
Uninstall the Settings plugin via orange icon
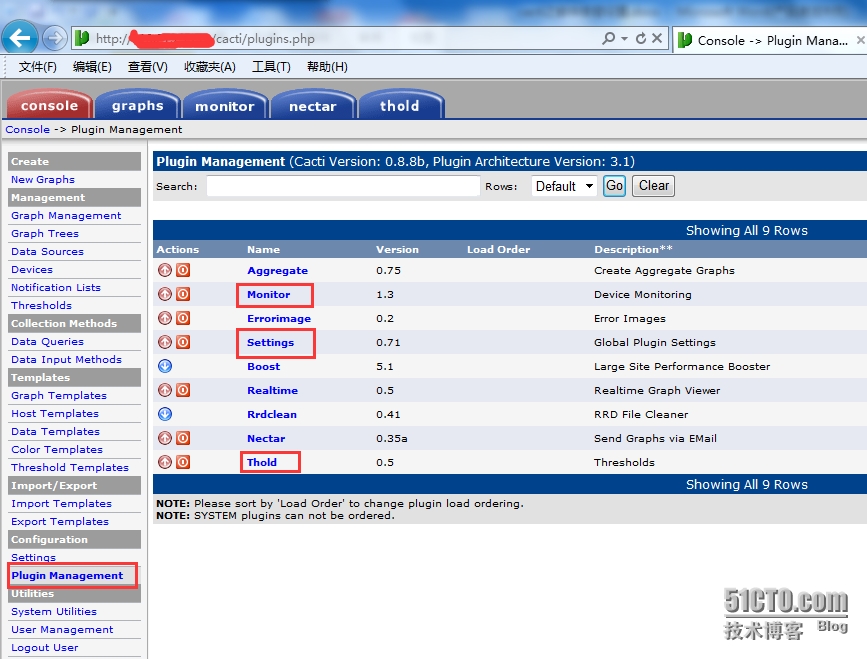point(183,342)
